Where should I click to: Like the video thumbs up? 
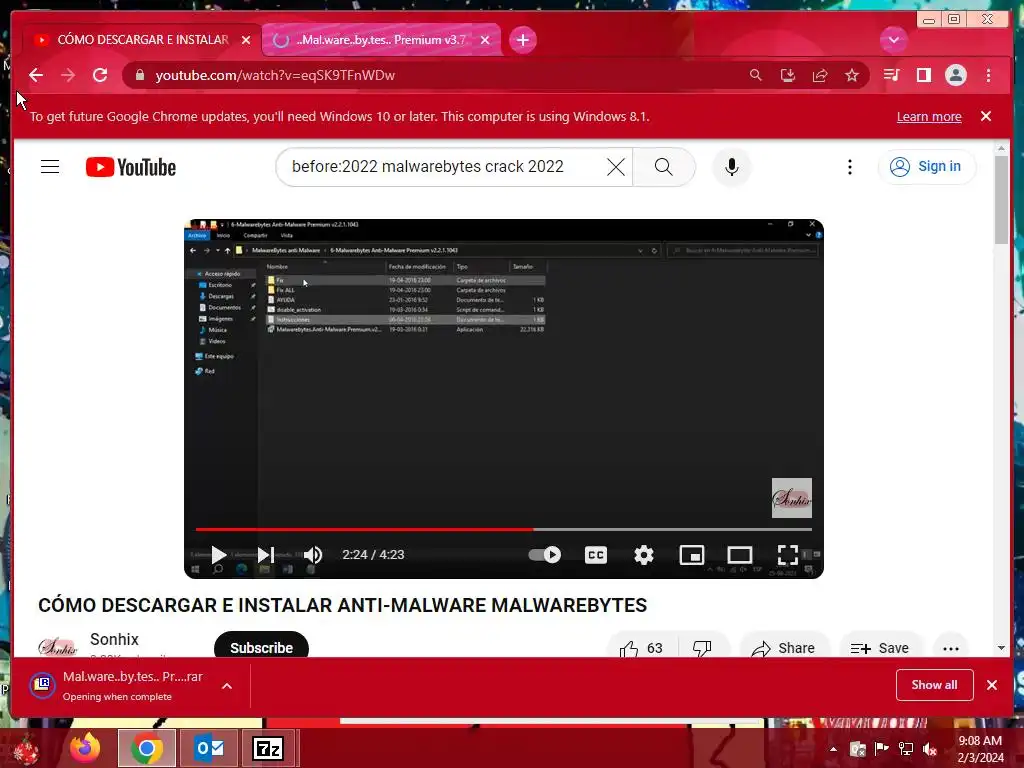click(641, 648)
